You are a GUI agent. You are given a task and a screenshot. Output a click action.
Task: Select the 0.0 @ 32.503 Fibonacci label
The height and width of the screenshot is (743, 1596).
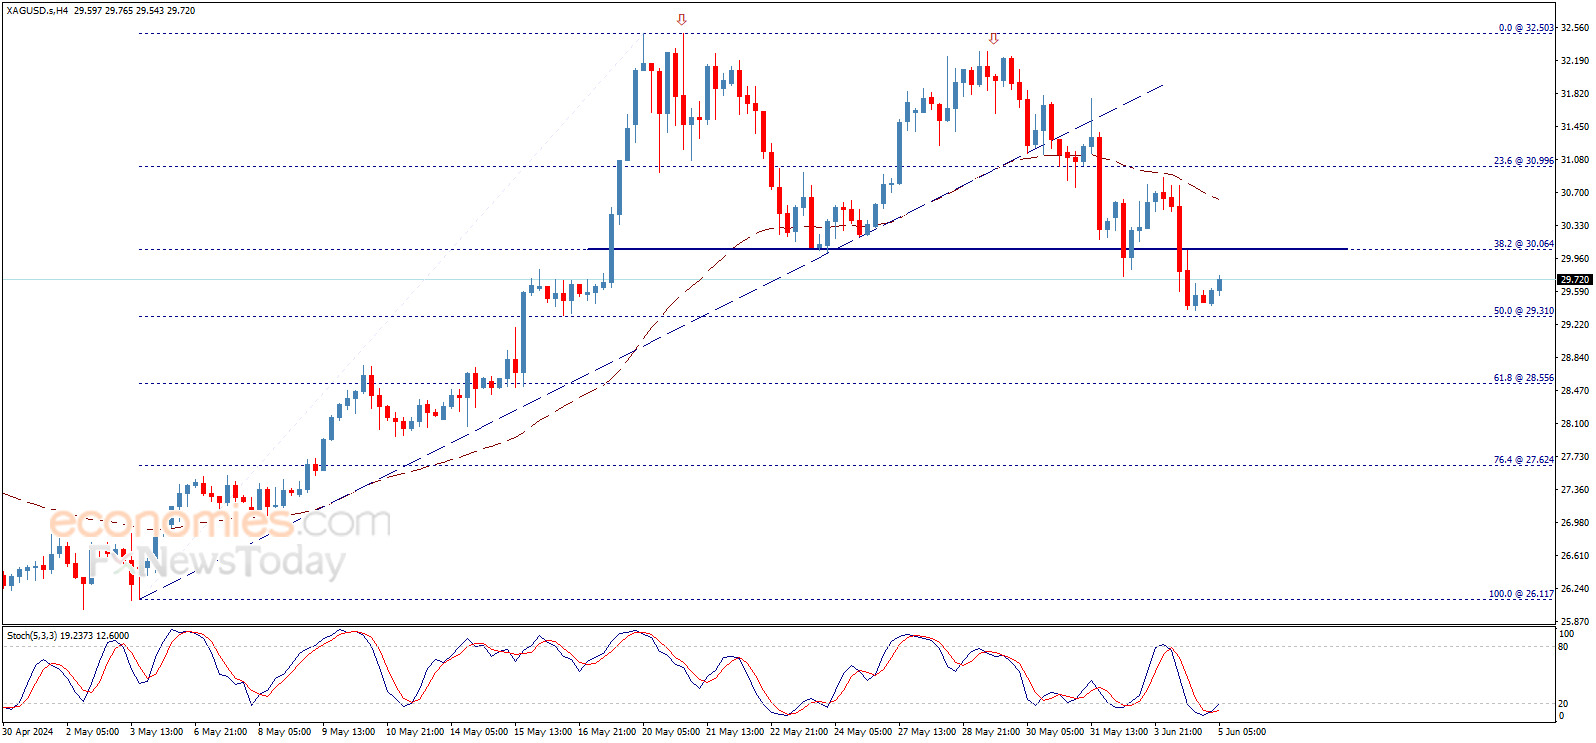pos(1526,28)
